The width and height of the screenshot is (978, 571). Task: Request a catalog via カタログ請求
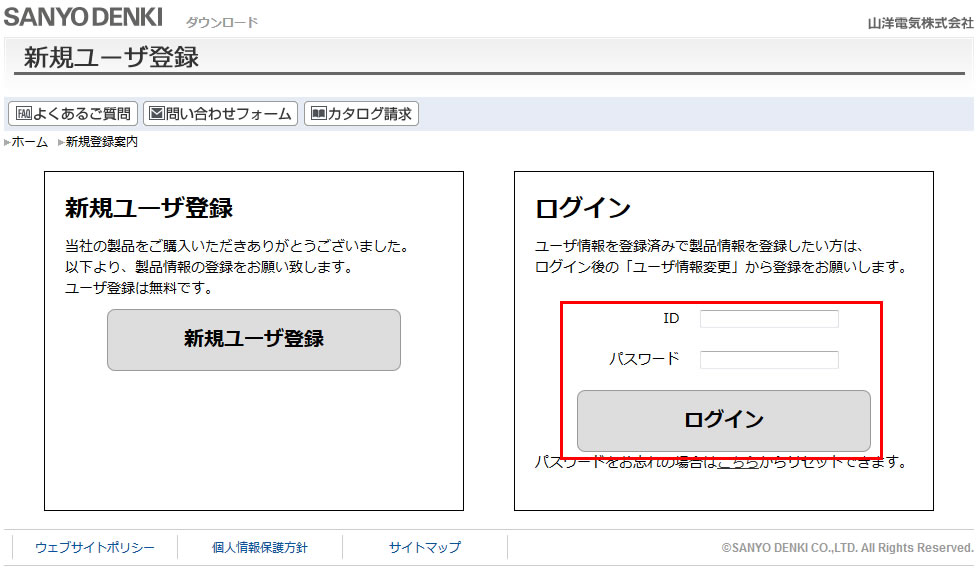[x=369, y=114]
